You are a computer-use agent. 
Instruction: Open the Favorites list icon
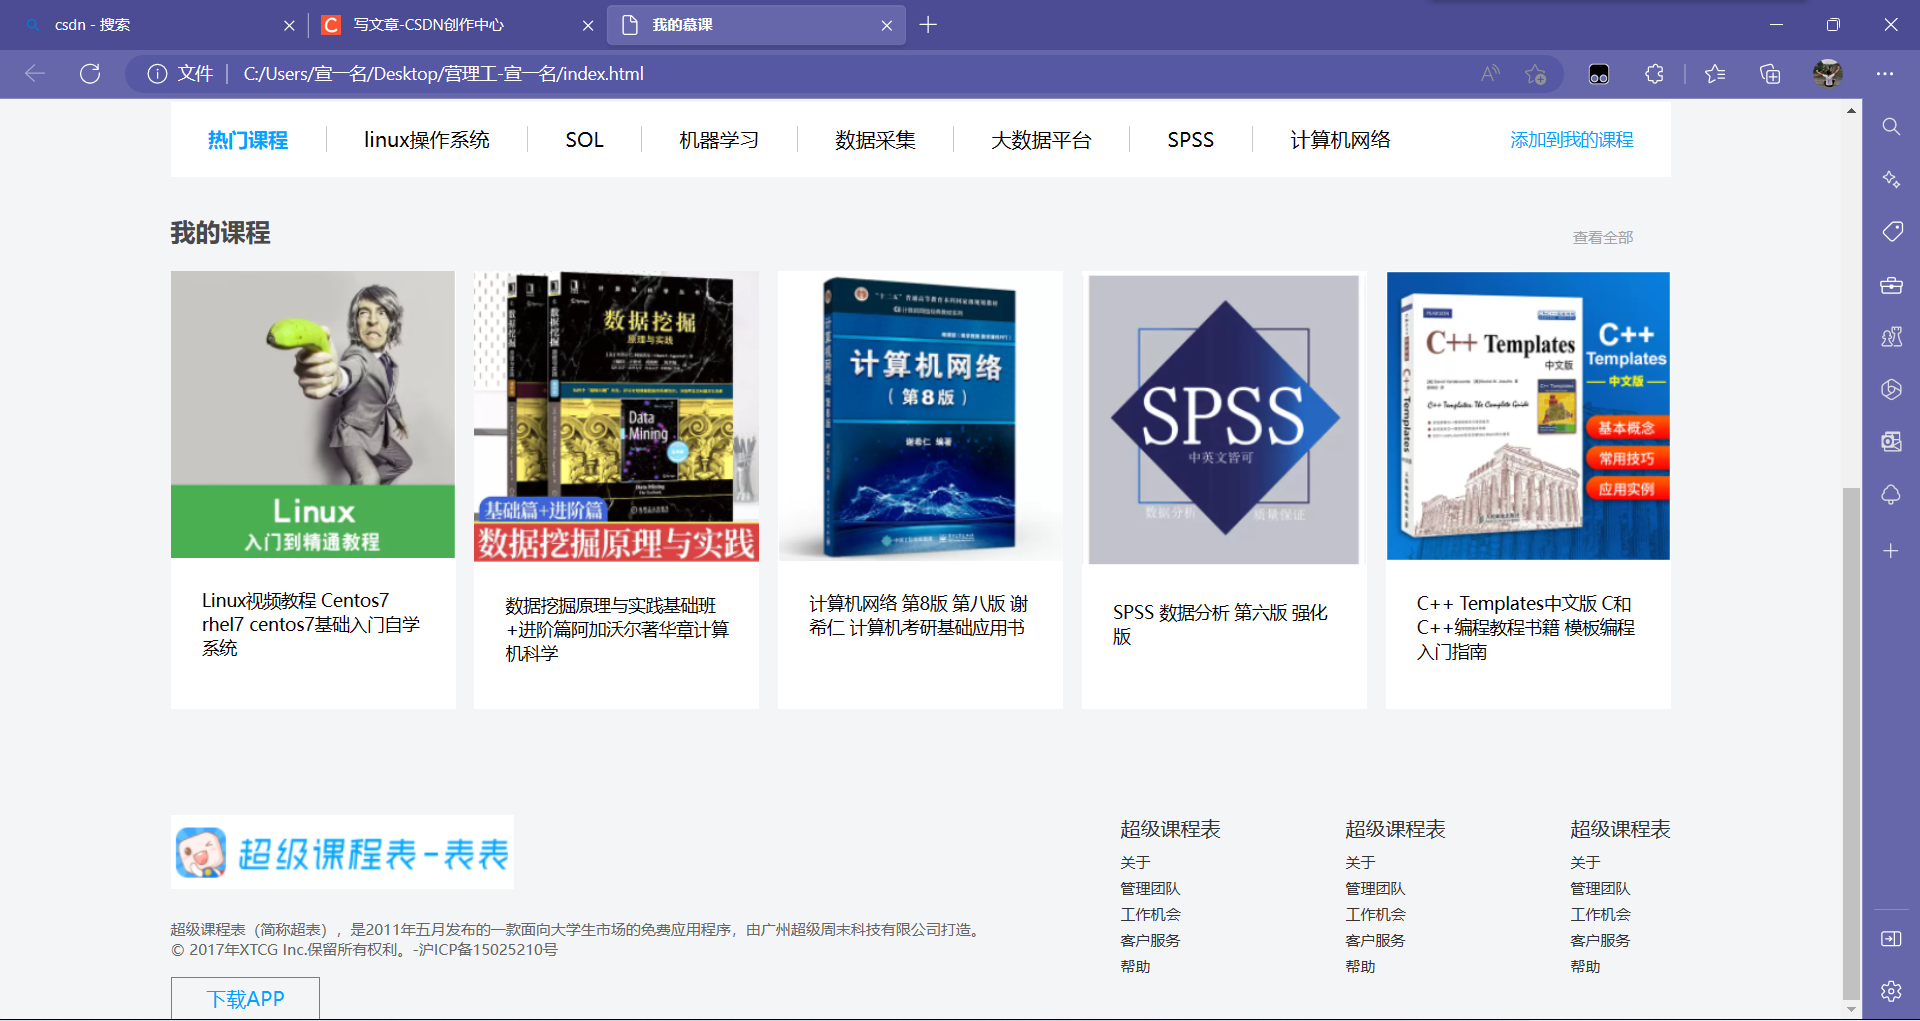click(1715, 73)
